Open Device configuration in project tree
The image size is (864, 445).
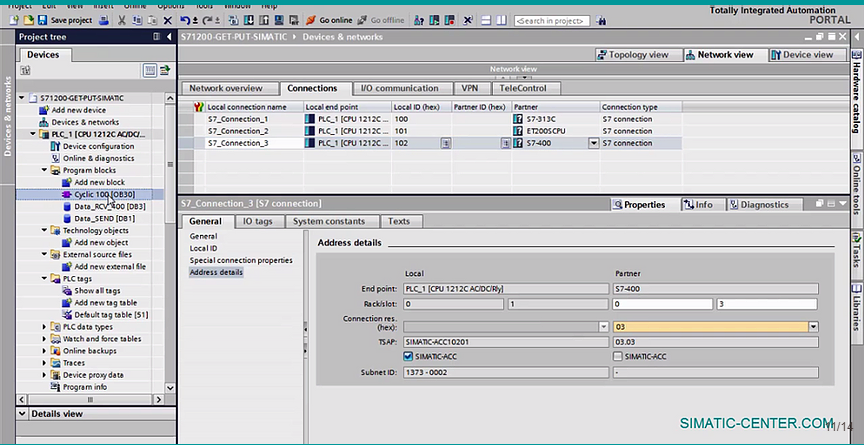click(98, 146)
